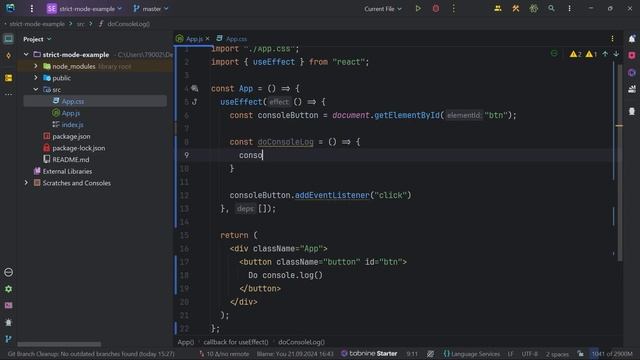Screen dimensions: 640x360
Task: Open the strict-mode-example project switcher
Action: tap(84, 9)
